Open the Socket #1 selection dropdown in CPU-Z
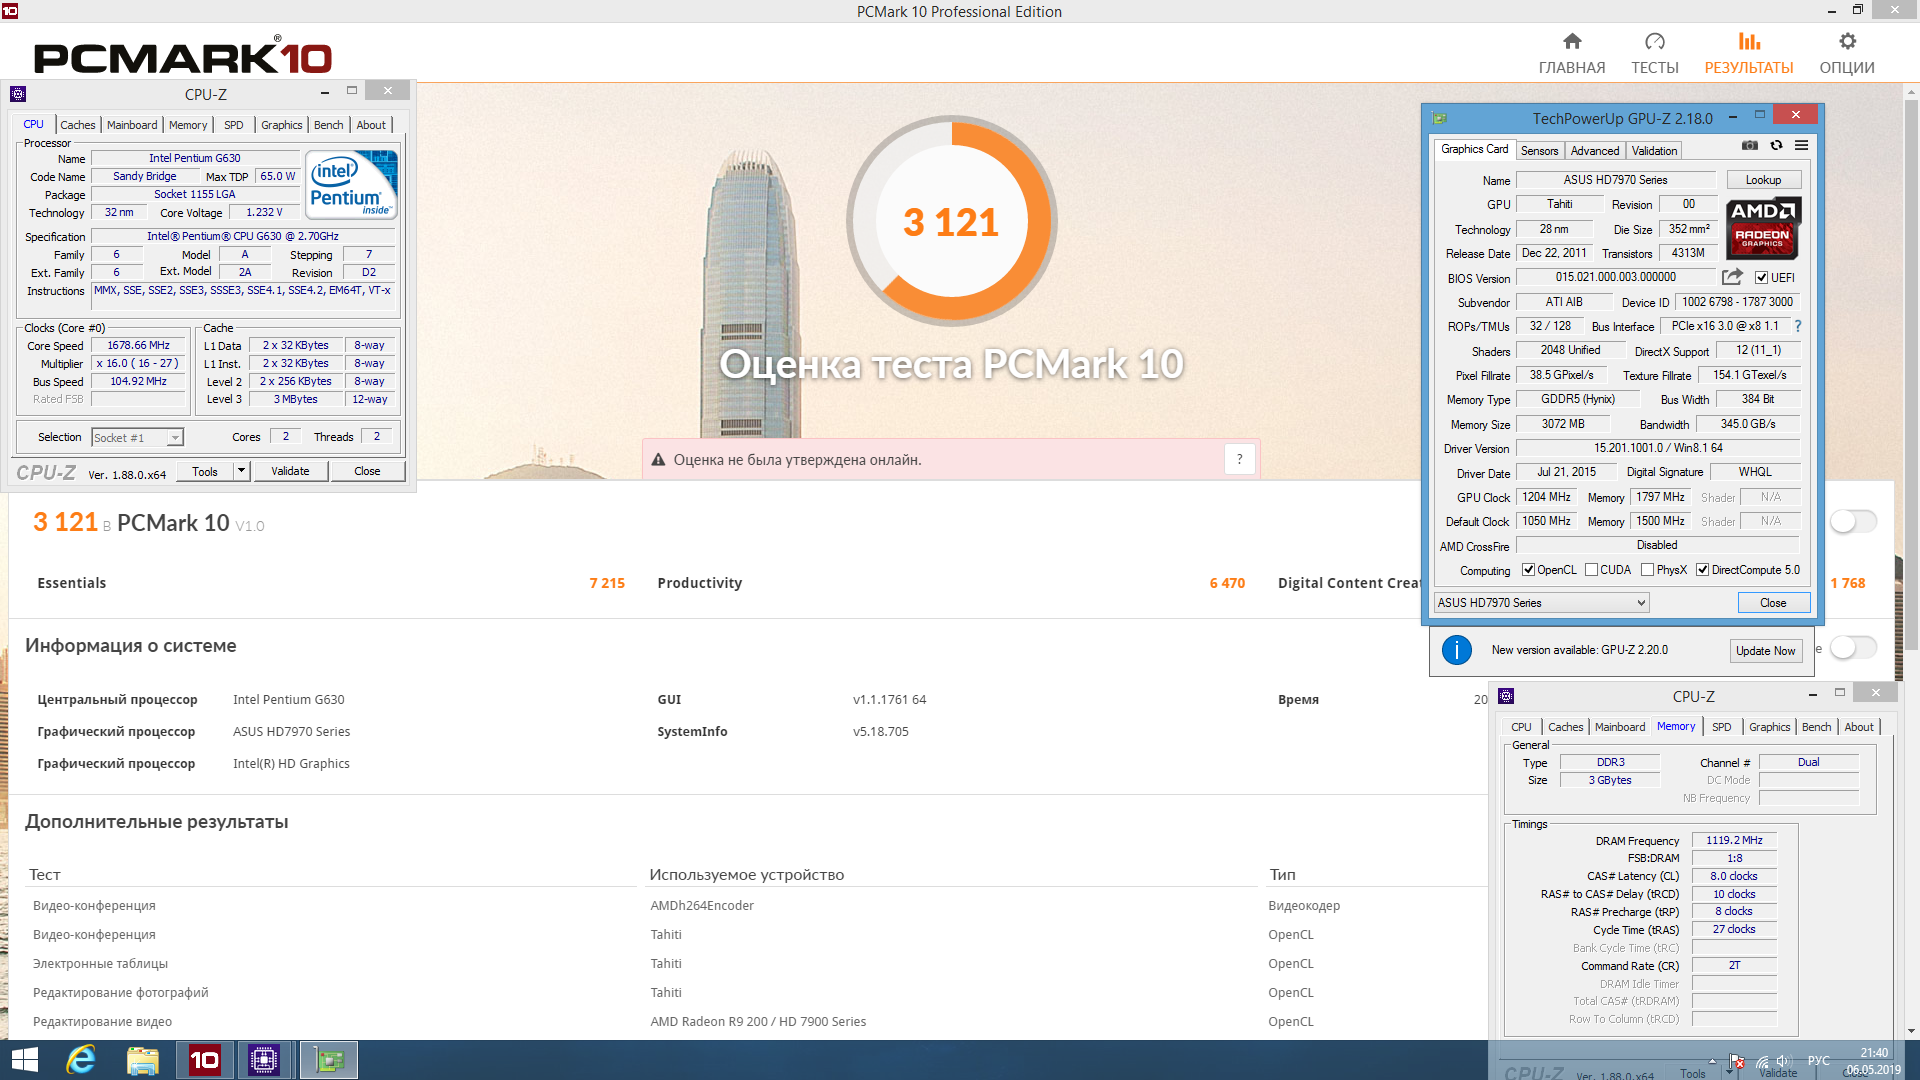Image resolution: width=1920 pixels, height=1080 pixels. 137,438
